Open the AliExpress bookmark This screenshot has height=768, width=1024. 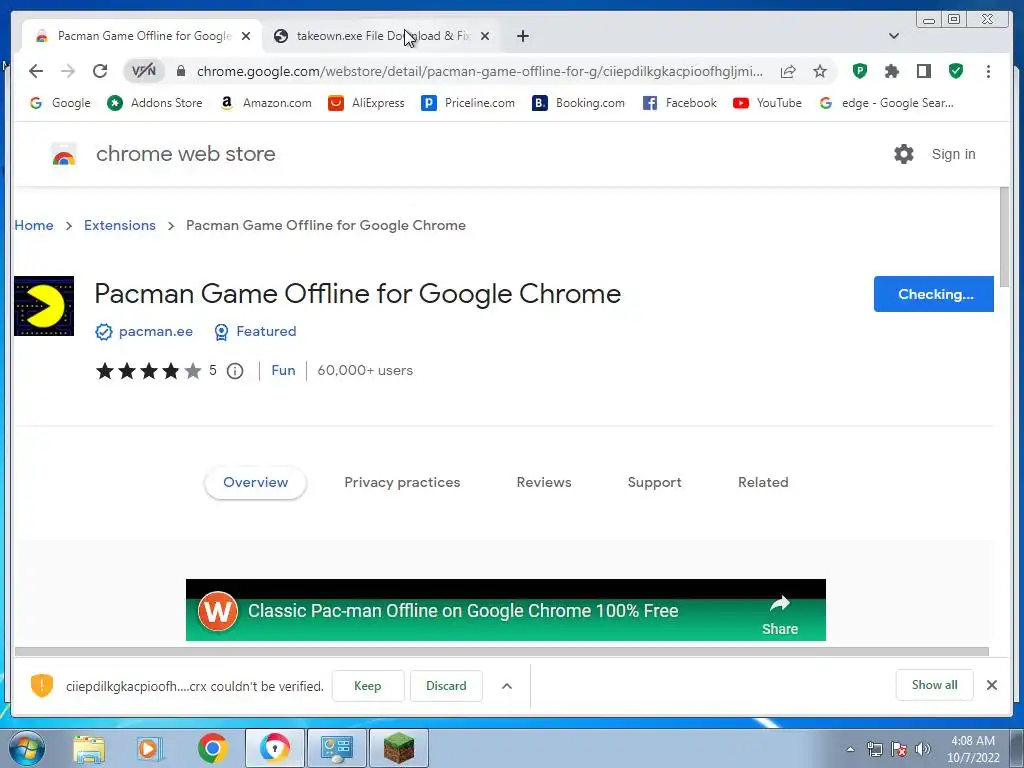[366, 103]
